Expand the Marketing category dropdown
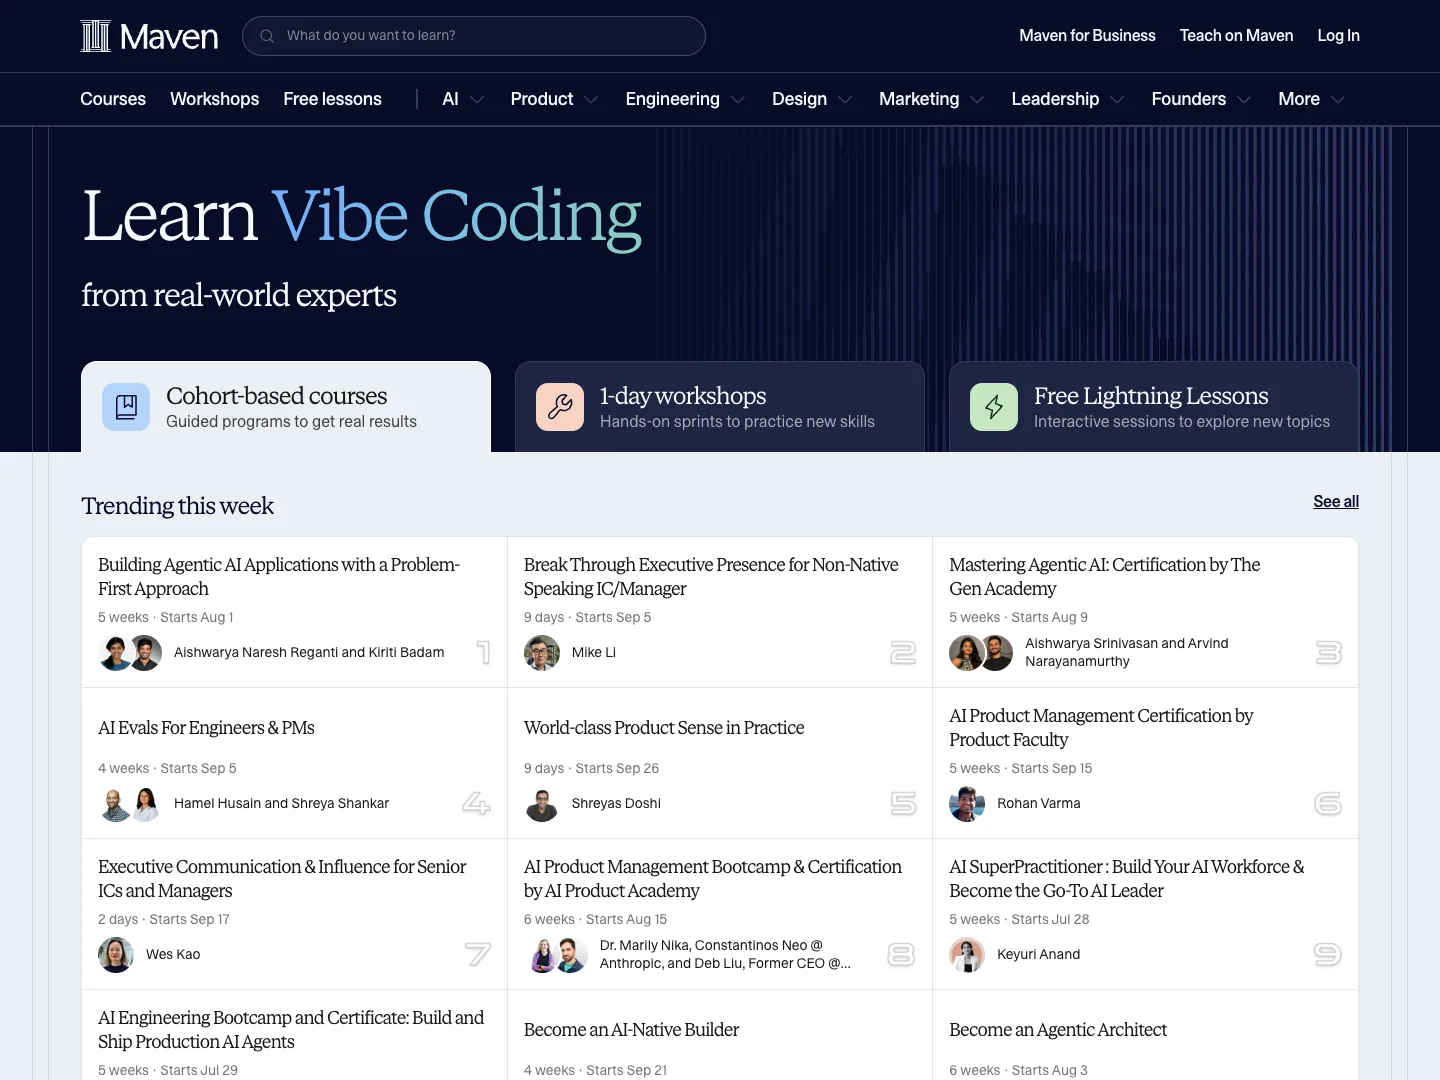This screenshot has width=1440, height=1080. (x=931, y=99)
